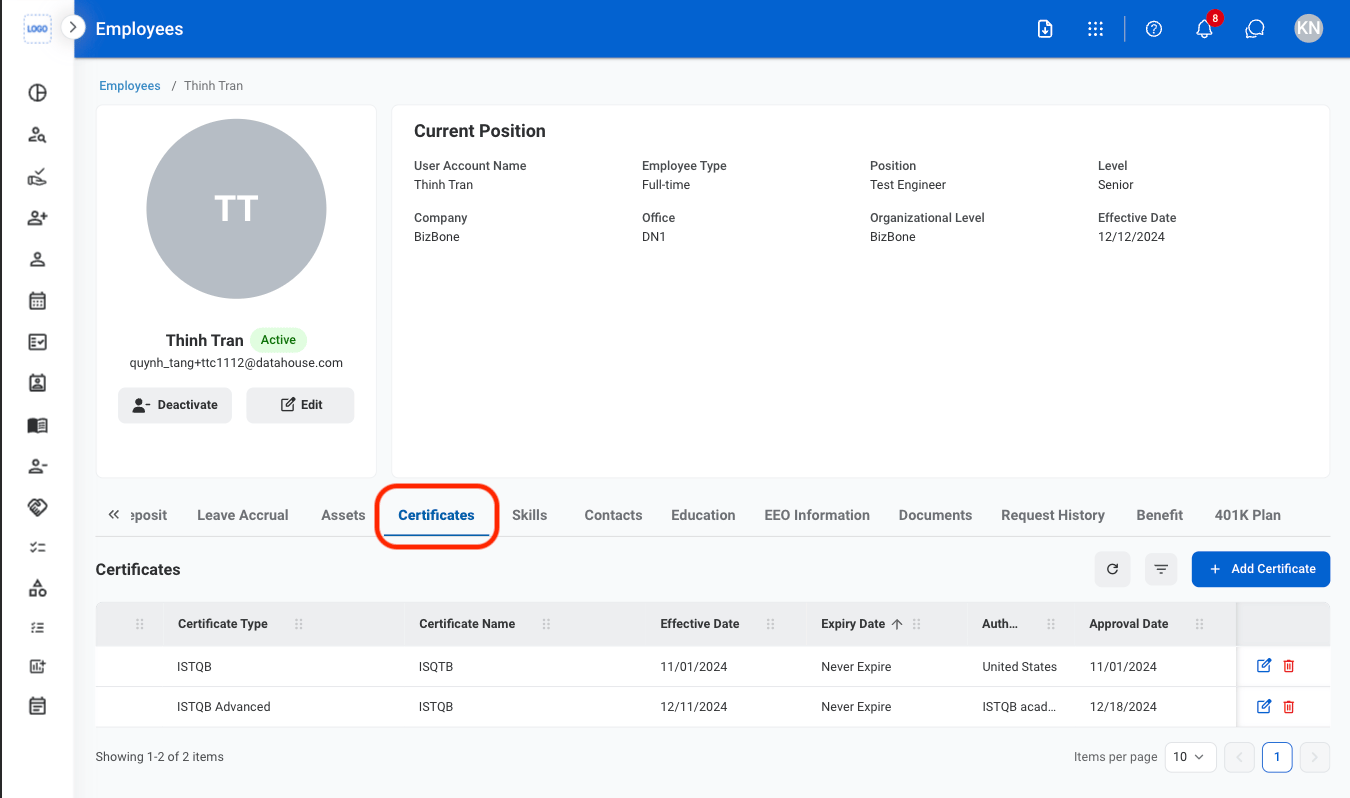Go to the previous page arrow
Image resolution: width=1350 pixels, height=798 pixels.
coord(1239,757)
